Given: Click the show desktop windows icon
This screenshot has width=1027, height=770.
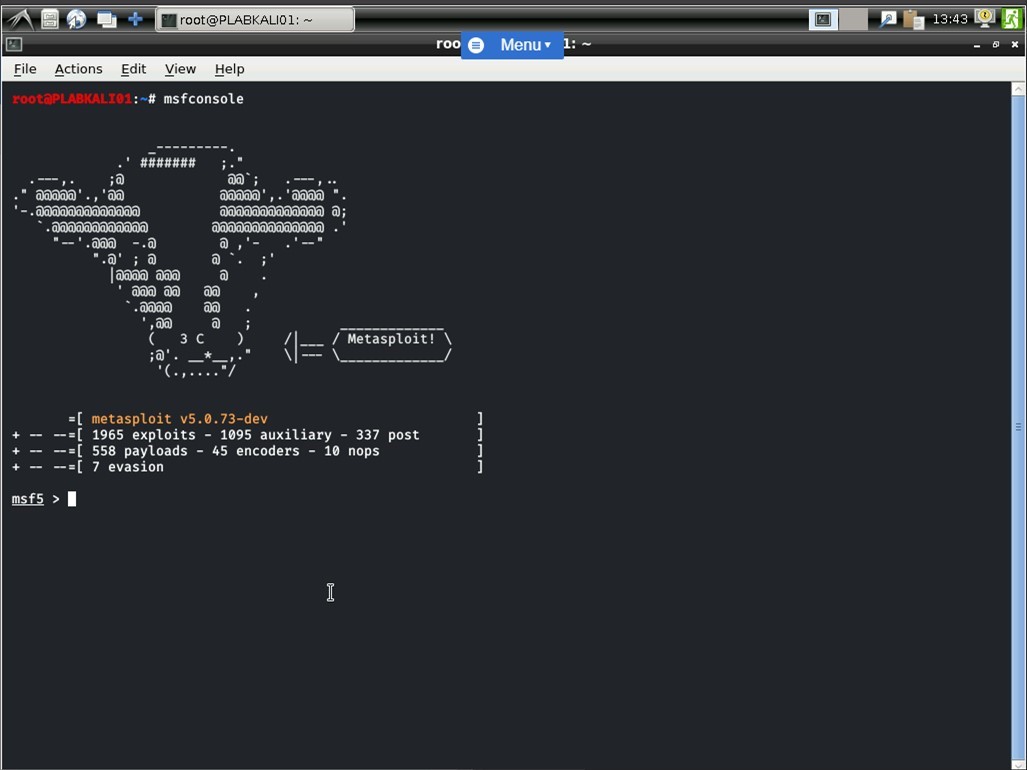Looking at the screenshot, I should click(x=106, y=19).
